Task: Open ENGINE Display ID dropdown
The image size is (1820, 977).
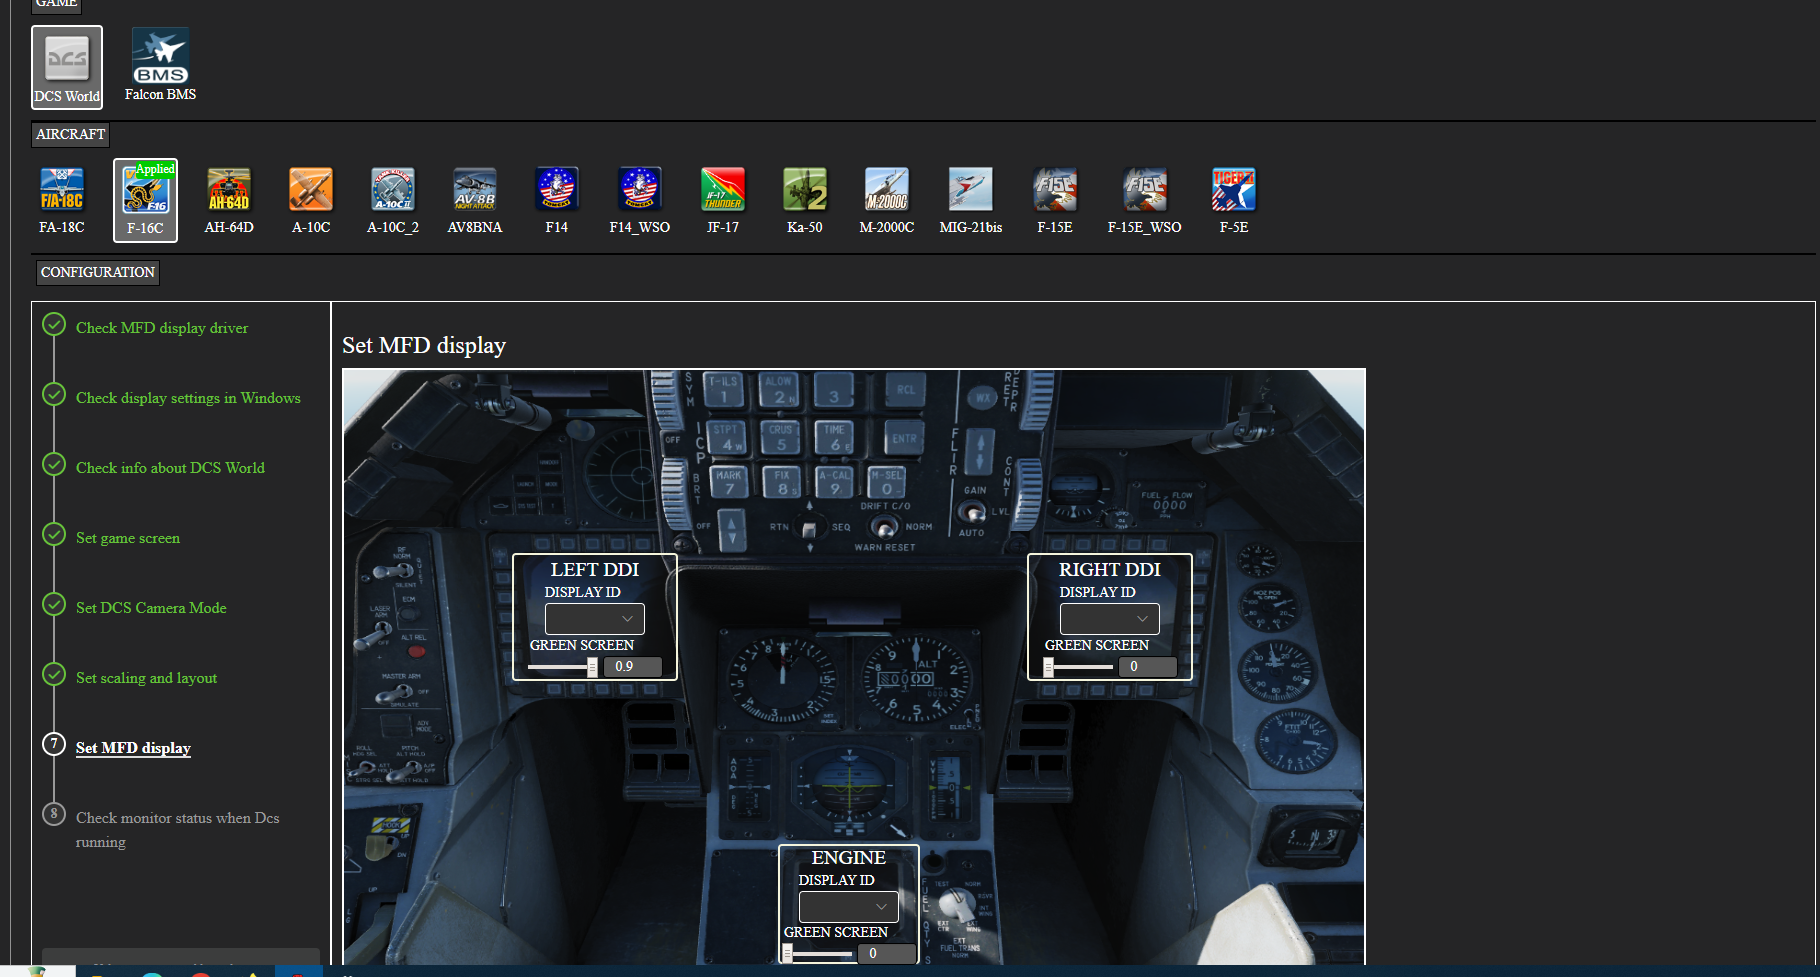Action: (849, 907)
